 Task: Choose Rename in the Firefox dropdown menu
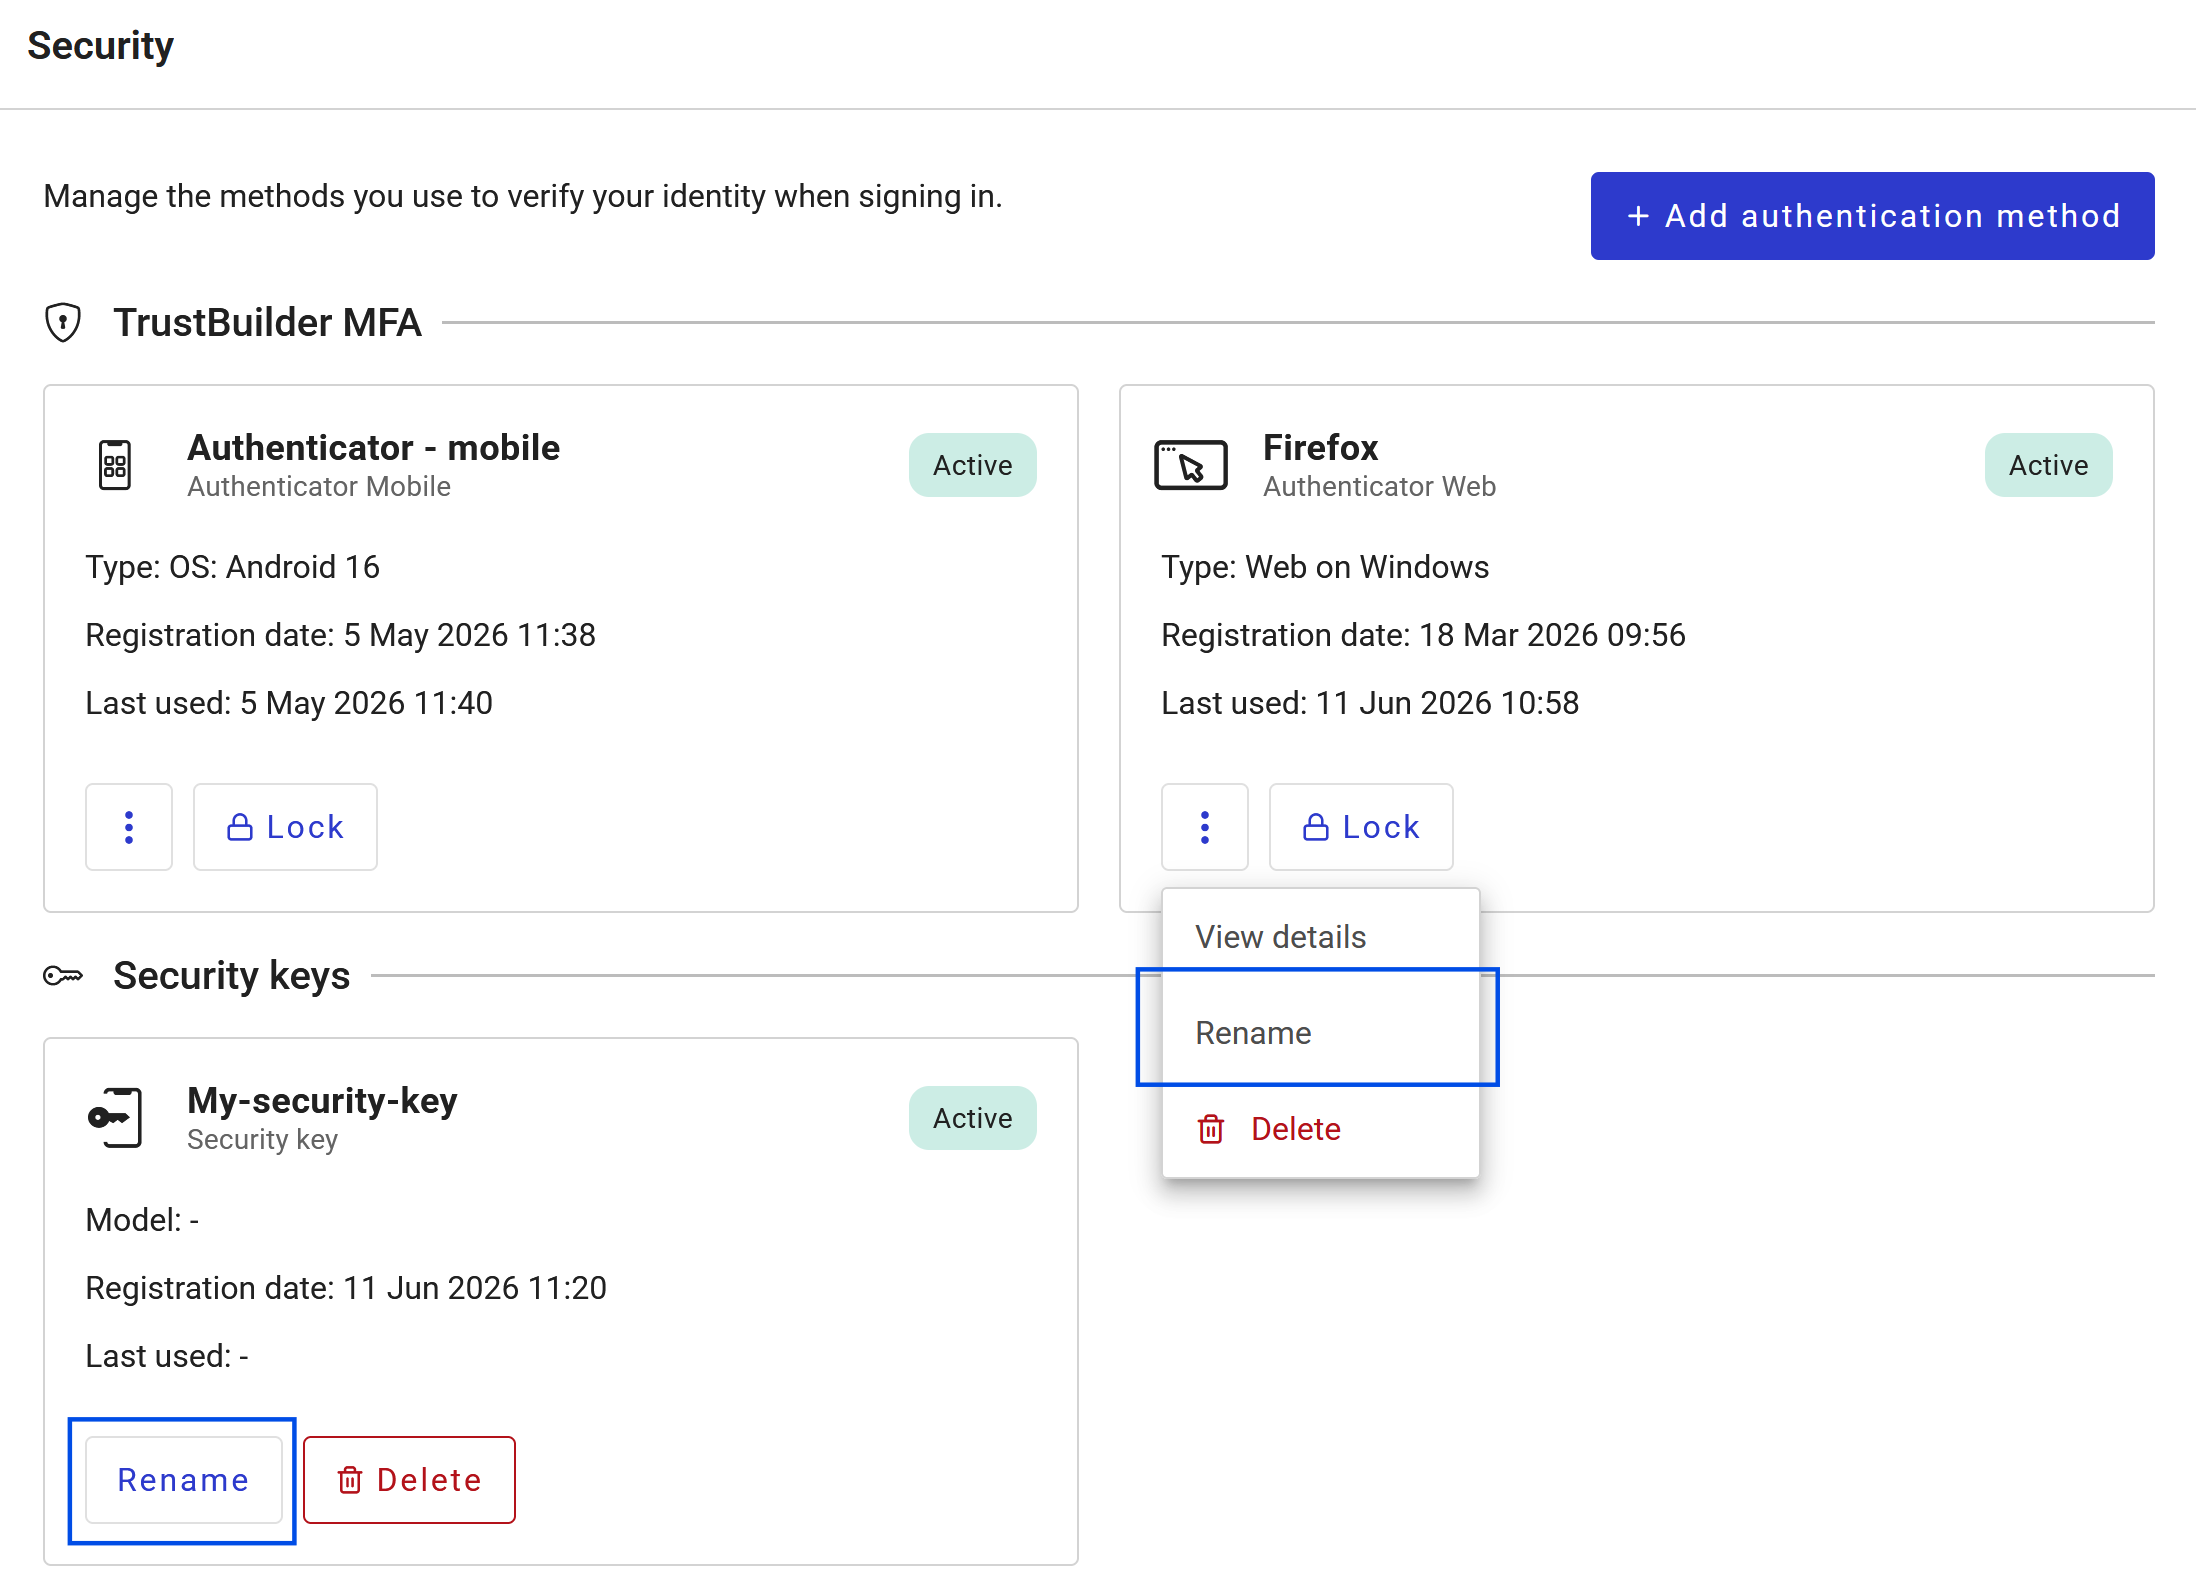[x=1321, y=1033]
